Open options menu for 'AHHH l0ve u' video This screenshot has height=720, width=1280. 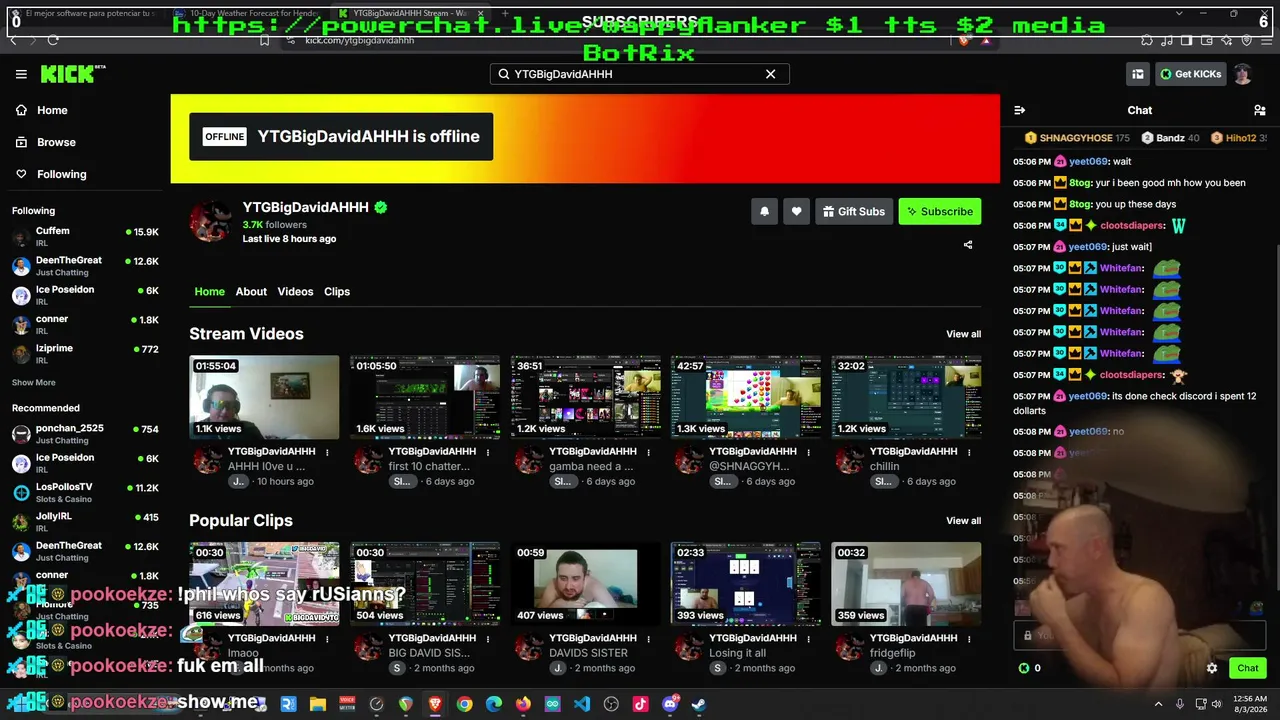point(327,452)
